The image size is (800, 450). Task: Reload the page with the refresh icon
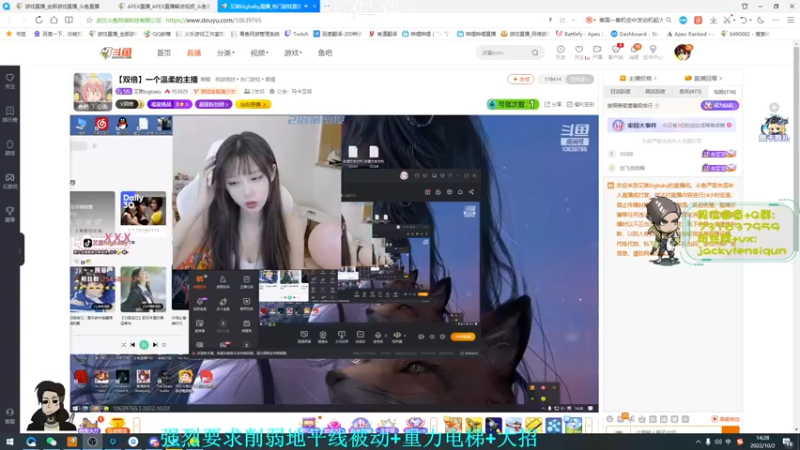coord(39,20)
